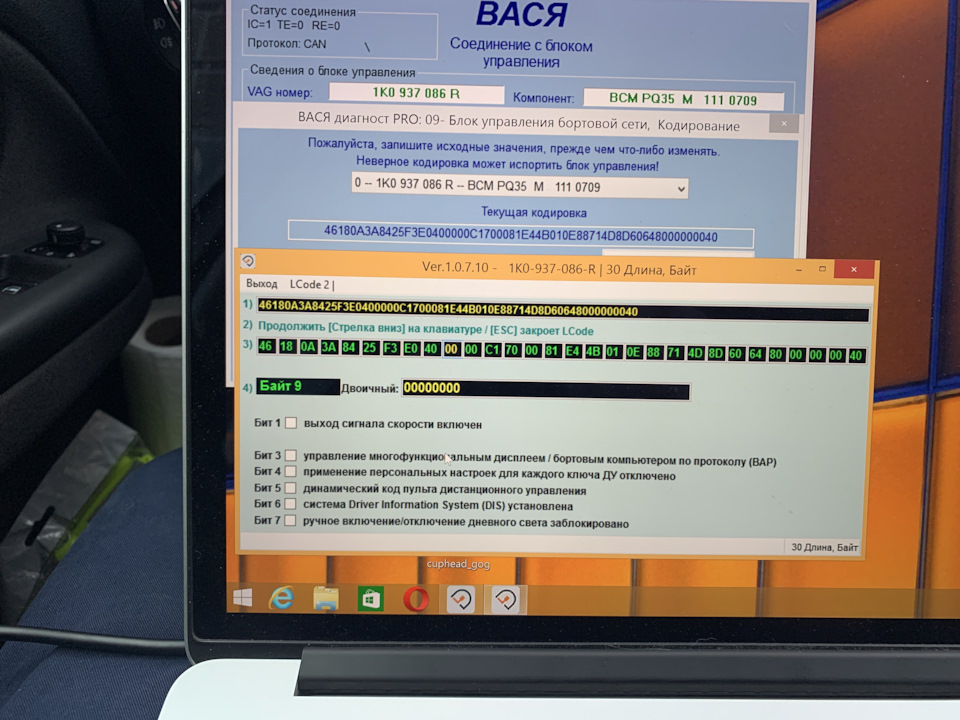Select byte cell 64
Screen dimensions: 960x720
pos(756,354)
